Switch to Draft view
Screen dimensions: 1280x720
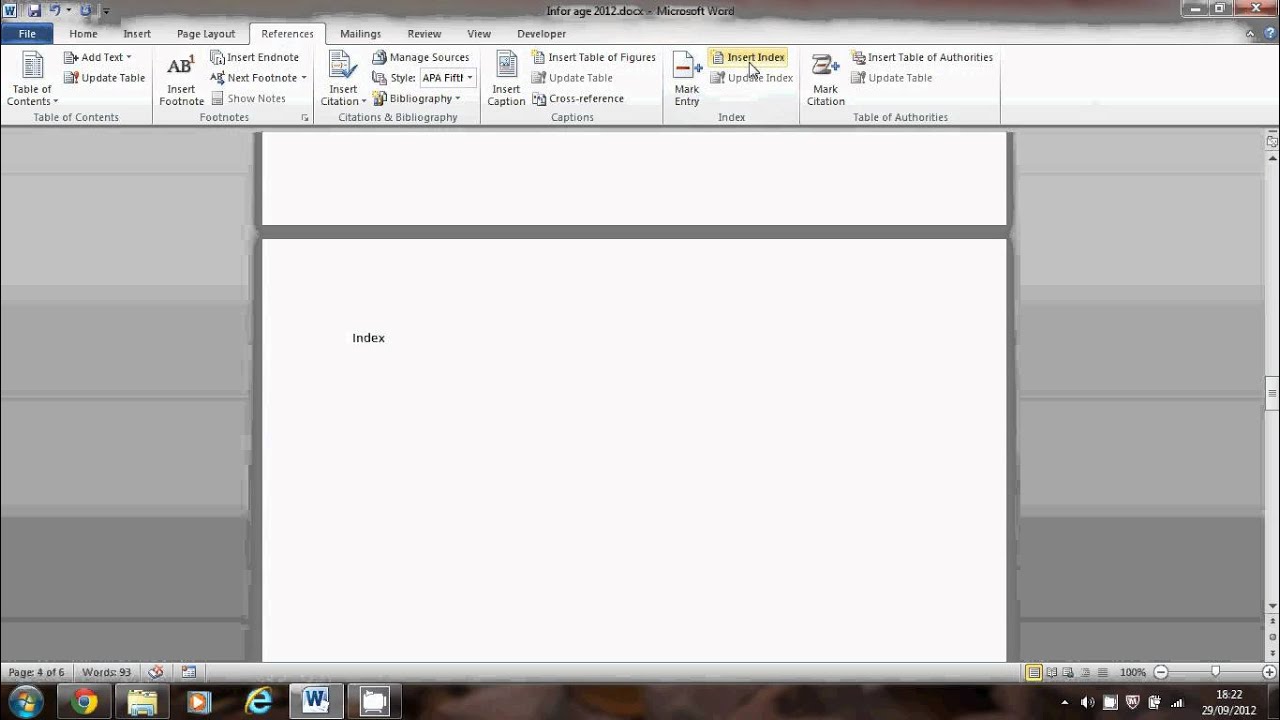click(1102, 673)
